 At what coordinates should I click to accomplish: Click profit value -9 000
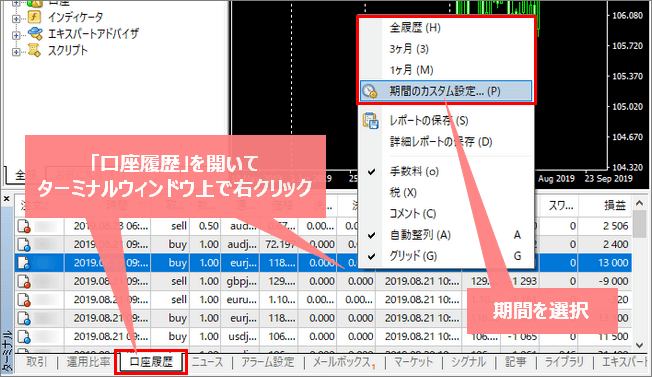coord(613,282)
